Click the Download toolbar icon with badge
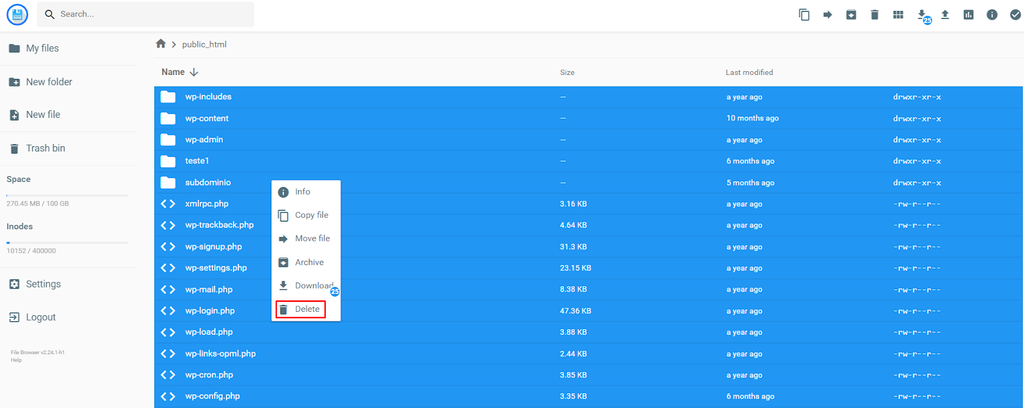1024x408 pixels. click(x=922, y=16)
